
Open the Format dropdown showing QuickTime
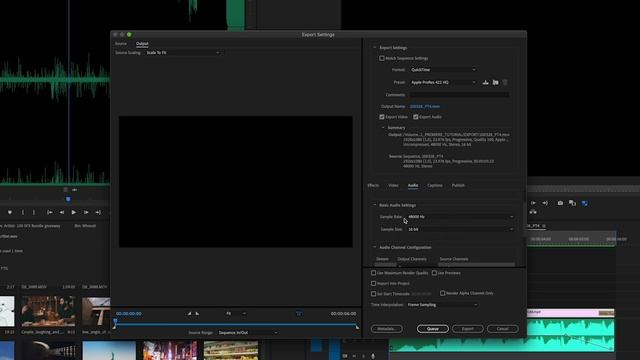click(x=443, y=70)
